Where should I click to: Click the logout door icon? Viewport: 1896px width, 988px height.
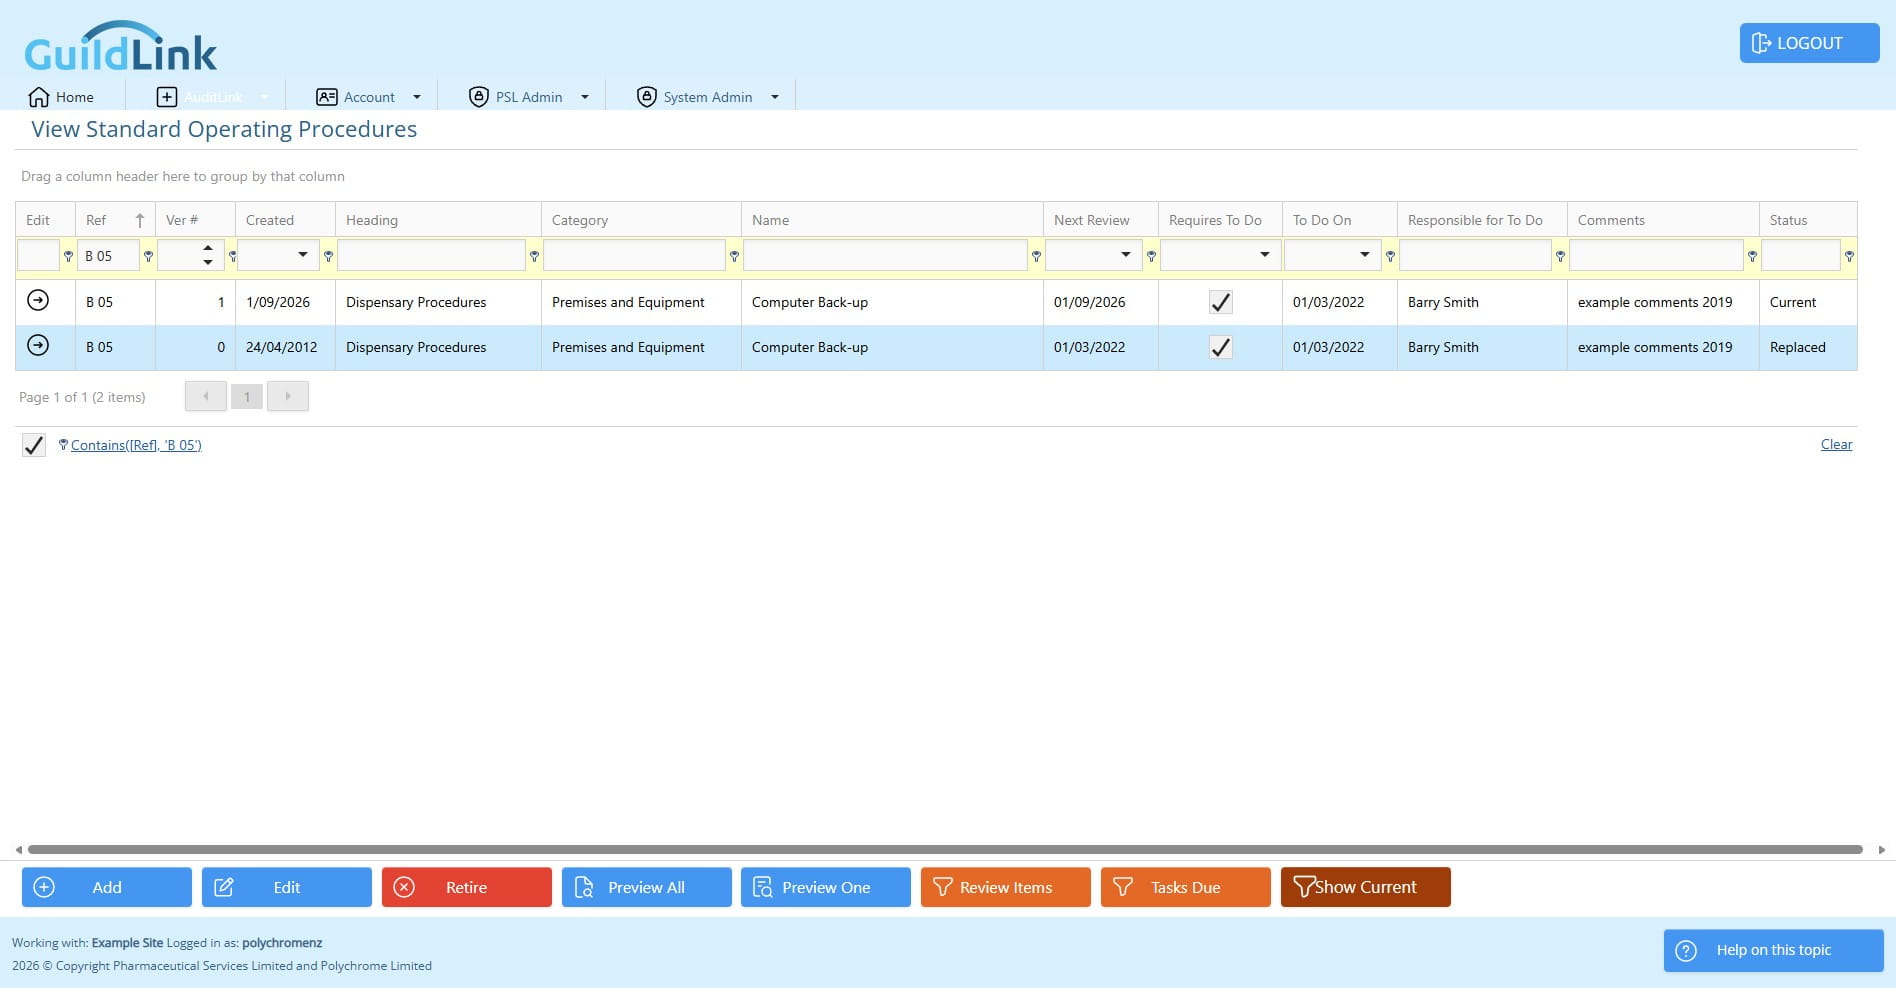pyautogui.click(x=1761, y=43)
